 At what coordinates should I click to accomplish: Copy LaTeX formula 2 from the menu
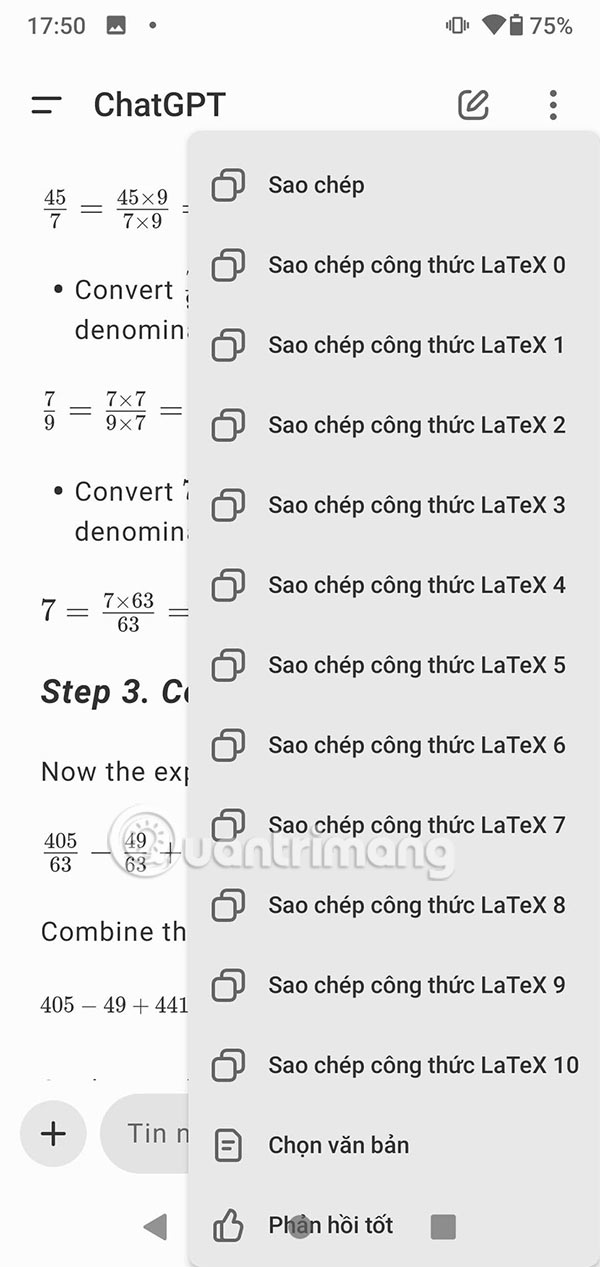[416, 425]
